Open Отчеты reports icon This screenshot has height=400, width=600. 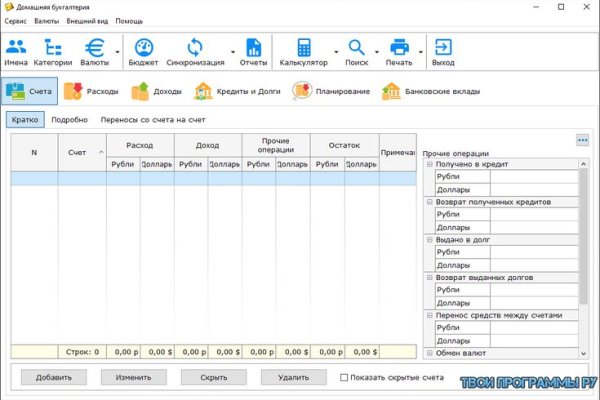coord(253,48)
